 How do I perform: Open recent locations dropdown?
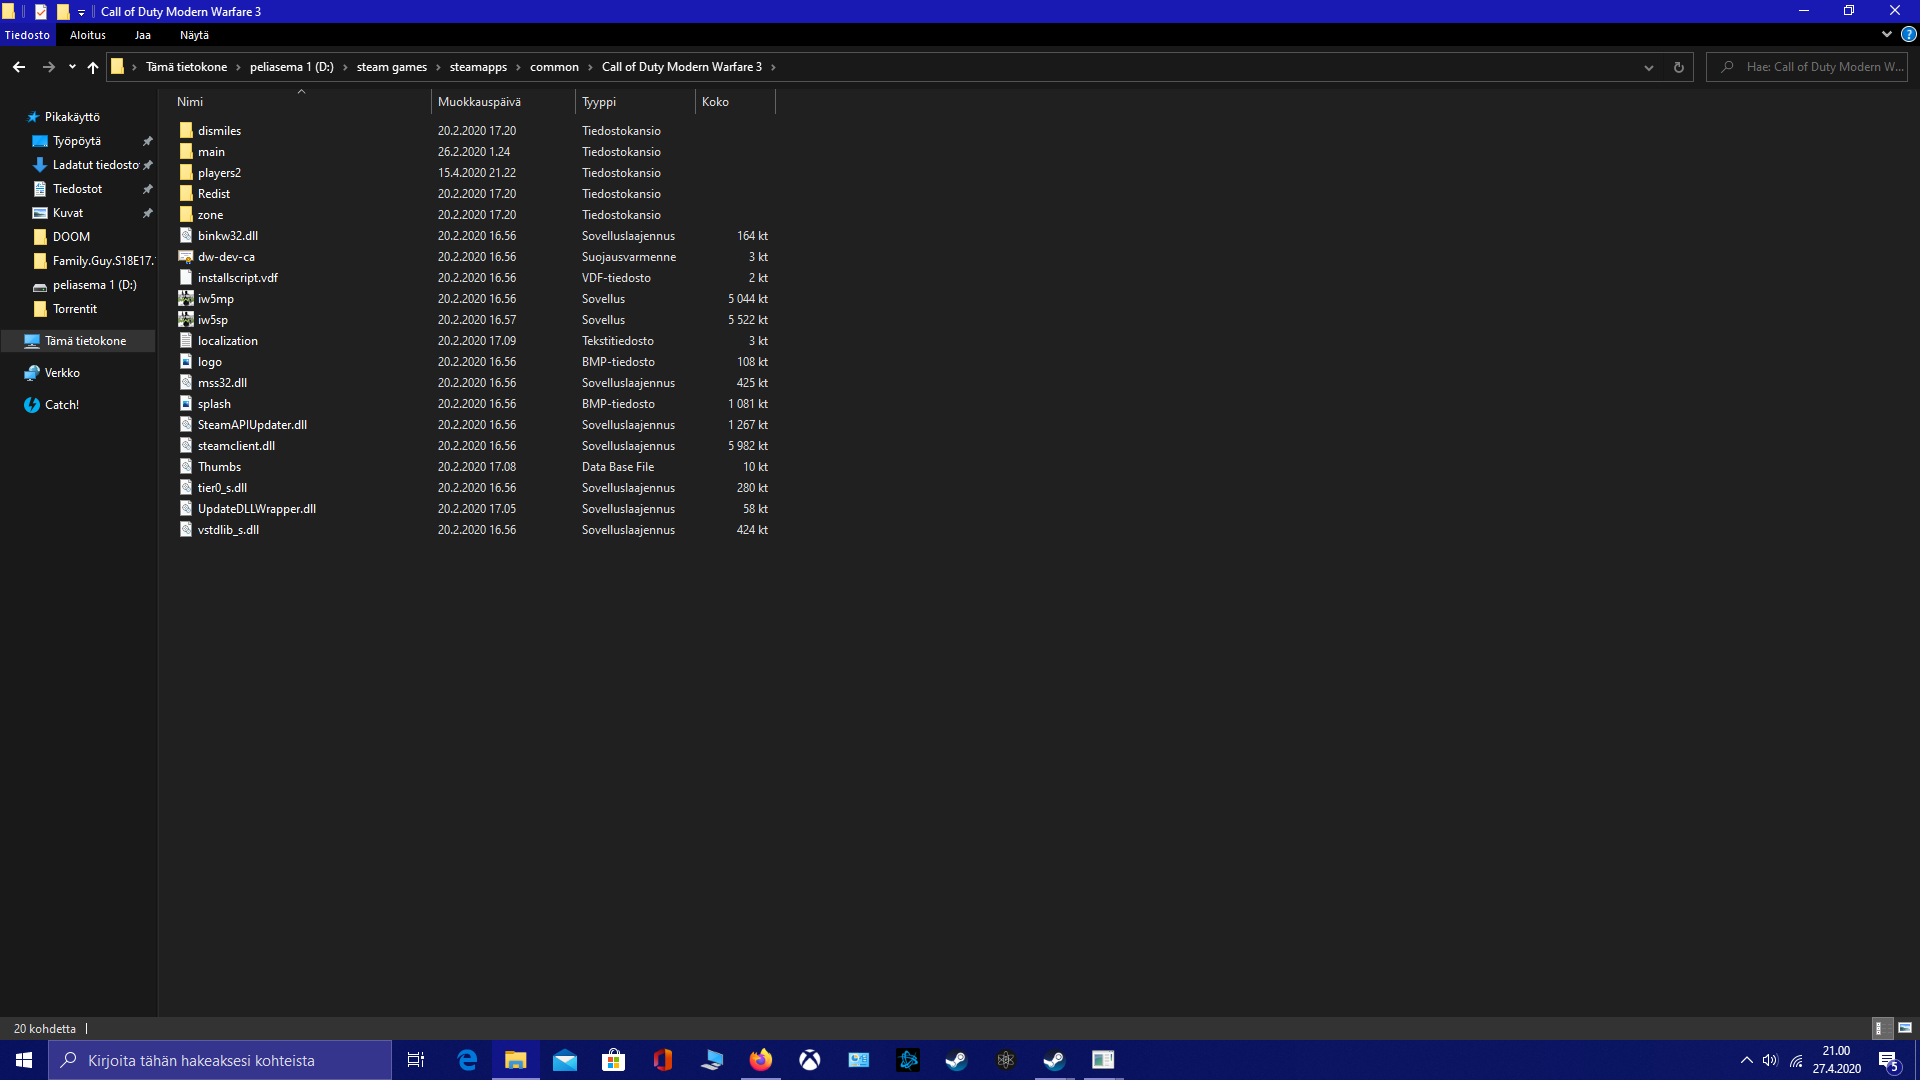point(72,67)
